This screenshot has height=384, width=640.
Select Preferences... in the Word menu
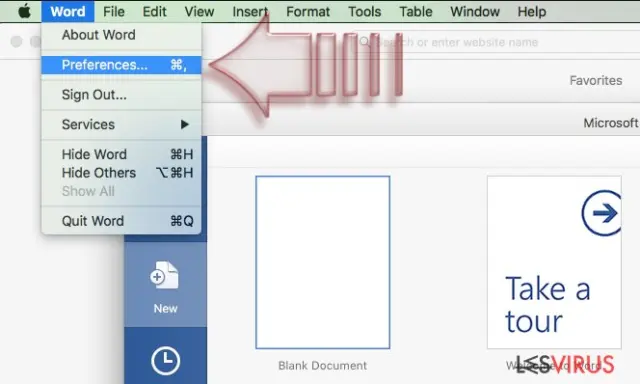coord(121,65)
